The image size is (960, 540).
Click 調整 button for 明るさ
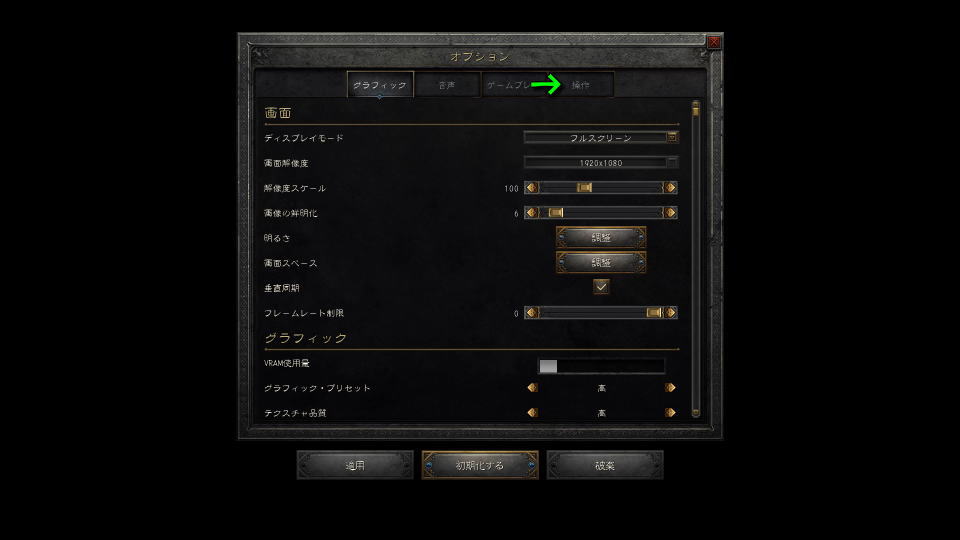601,238
